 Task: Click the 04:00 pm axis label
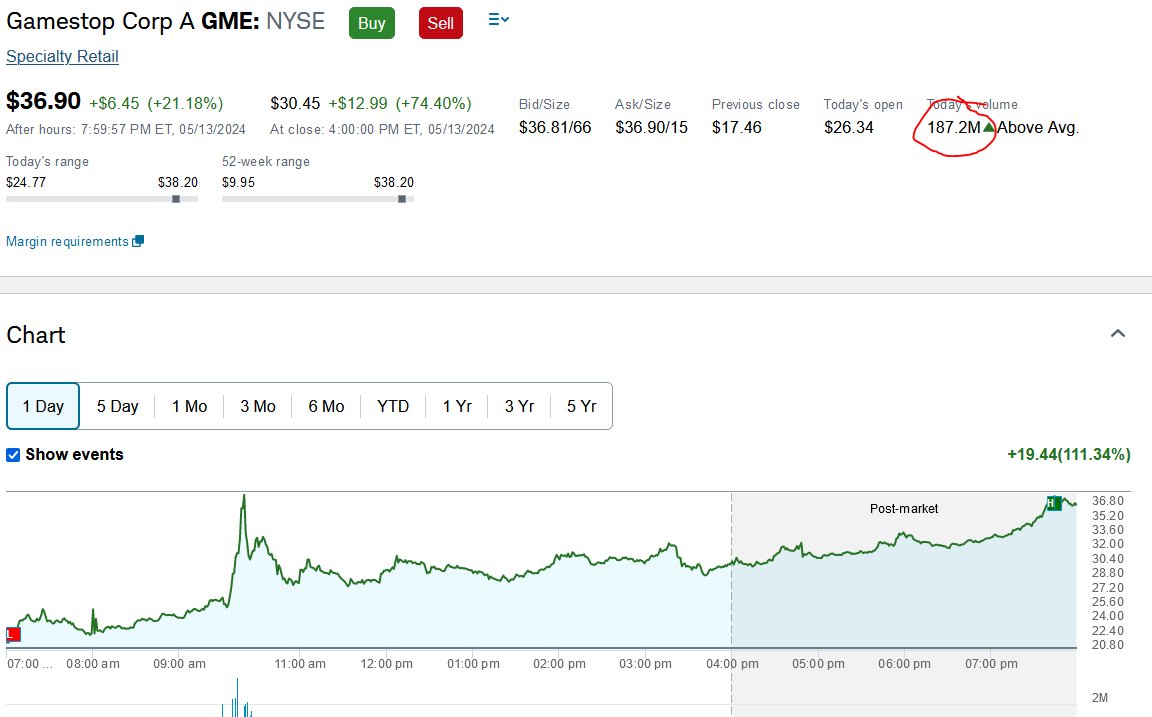[x=732, y=664]
